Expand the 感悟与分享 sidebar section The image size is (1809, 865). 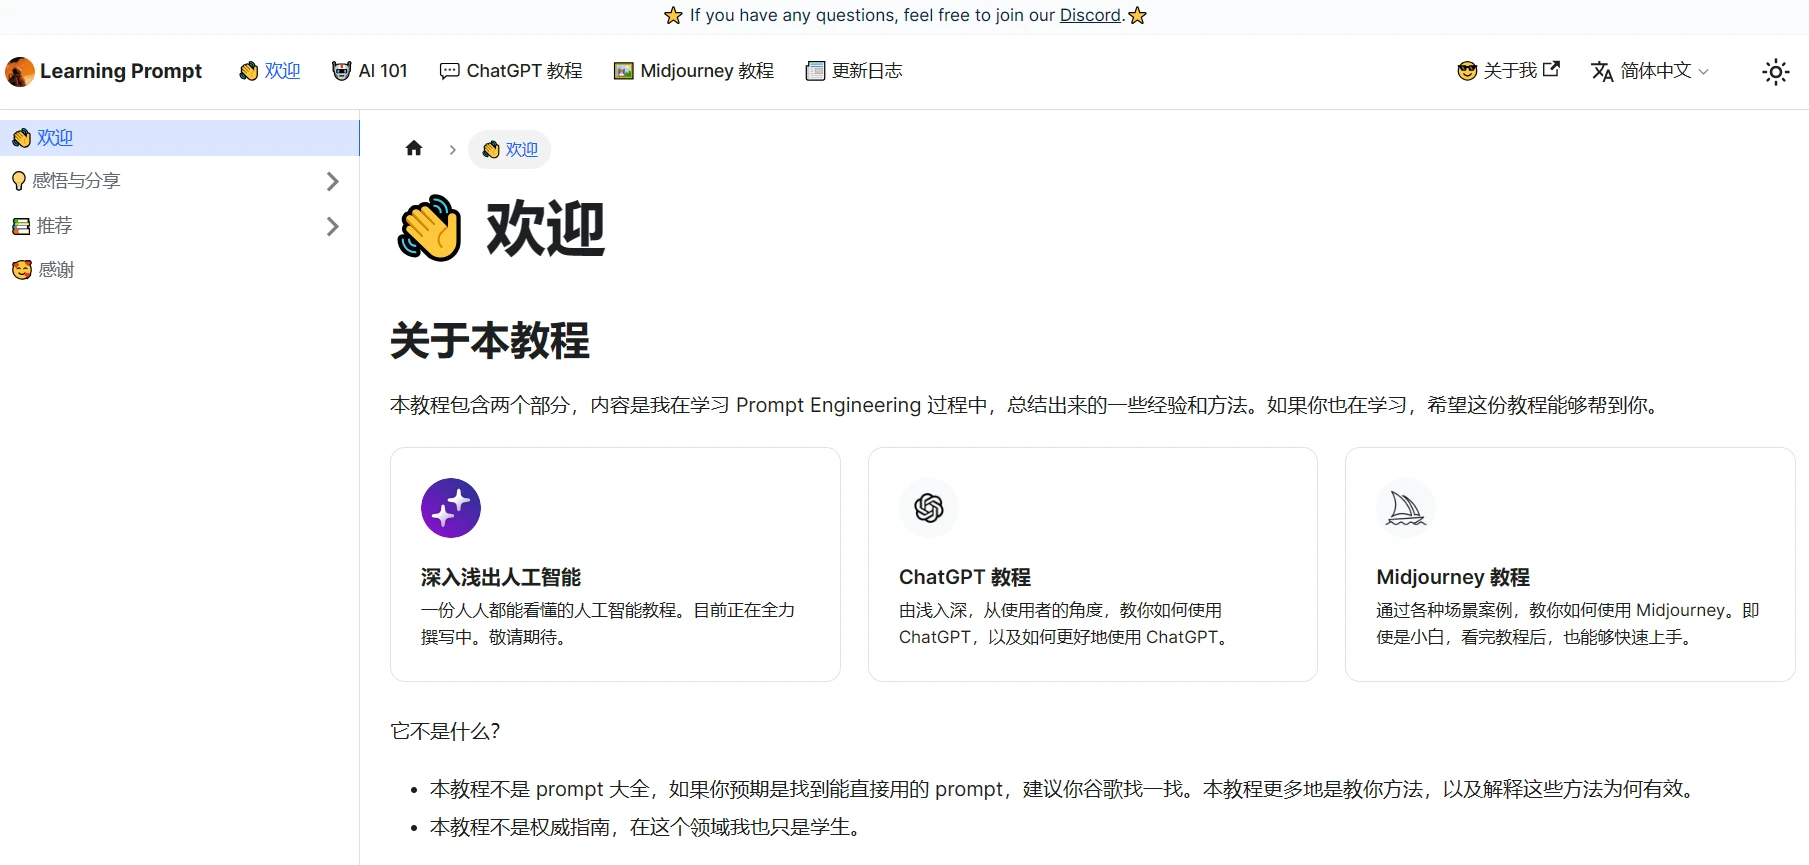333,181
